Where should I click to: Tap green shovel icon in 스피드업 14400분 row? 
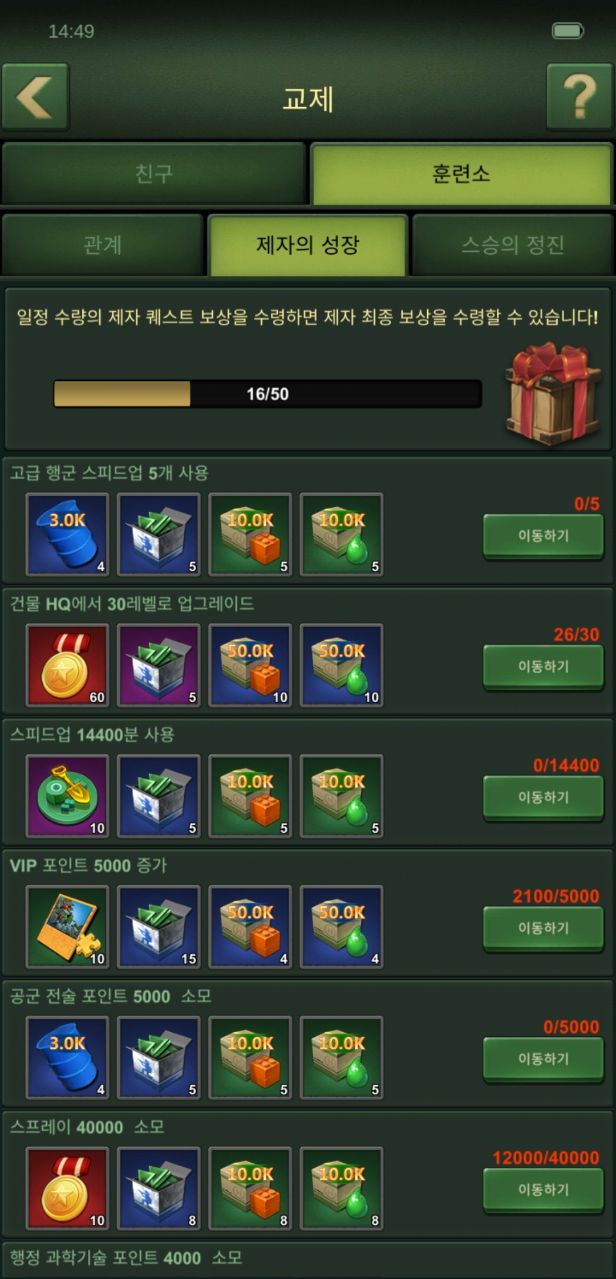tap(67, 796)
